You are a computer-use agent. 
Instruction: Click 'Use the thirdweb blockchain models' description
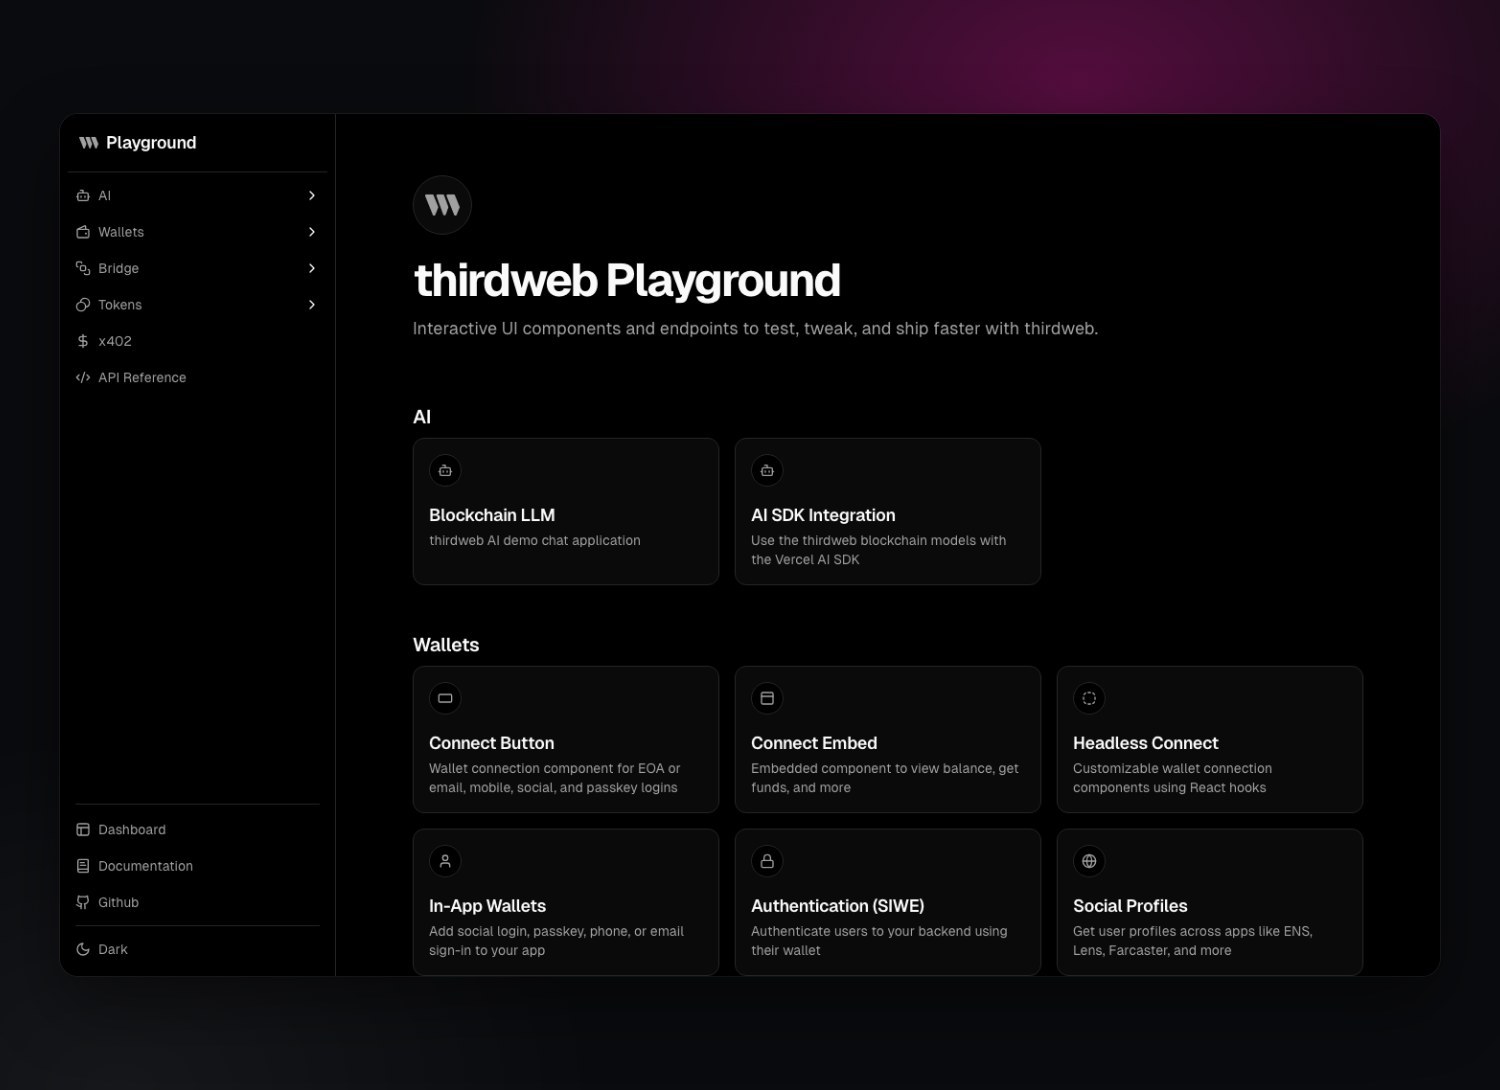click(879, 550)
